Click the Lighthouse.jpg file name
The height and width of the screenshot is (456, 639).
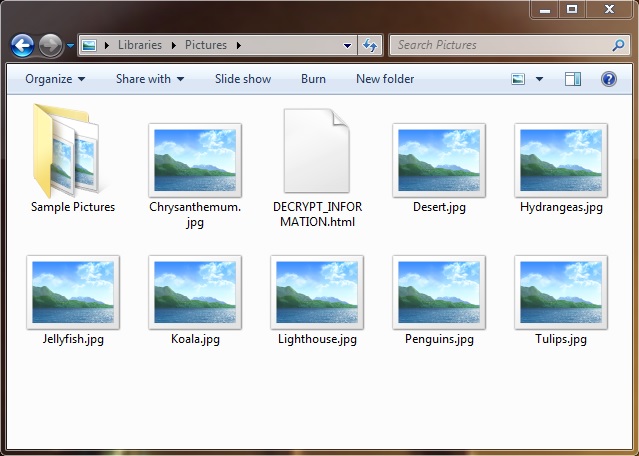click(x=317, y=339)
